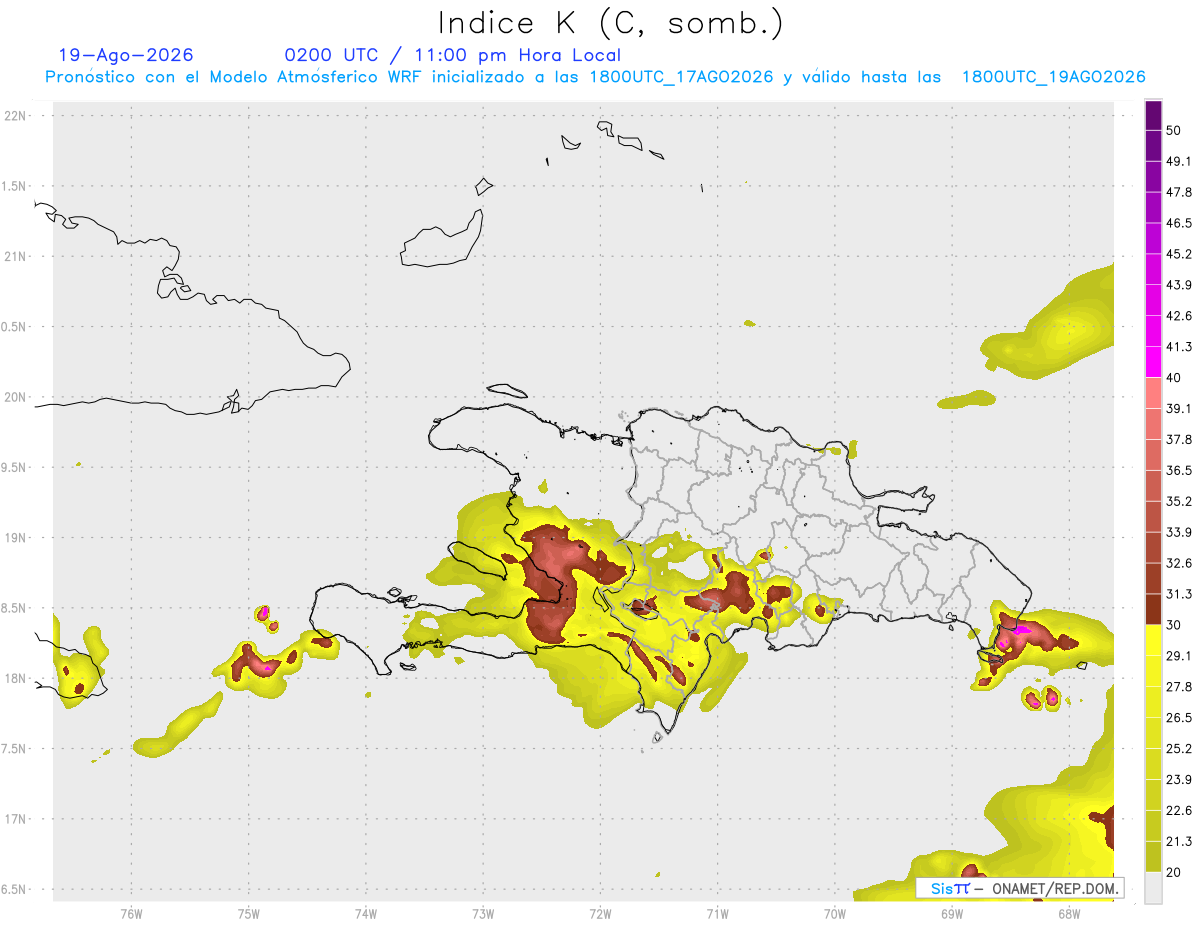Click the colorbar value "20" at the bottom

[1174, 872]
